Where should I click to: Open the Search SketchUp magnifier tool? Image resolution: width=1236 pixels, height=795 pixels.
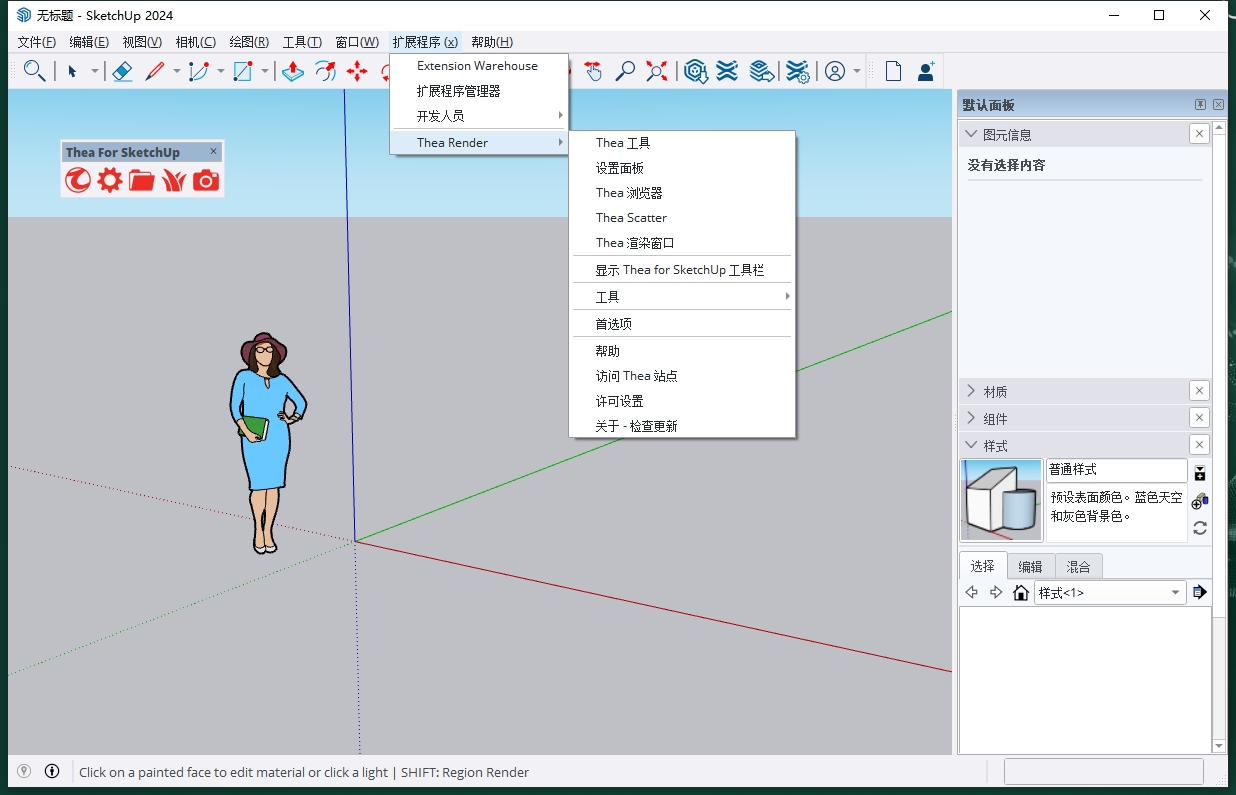34,71
